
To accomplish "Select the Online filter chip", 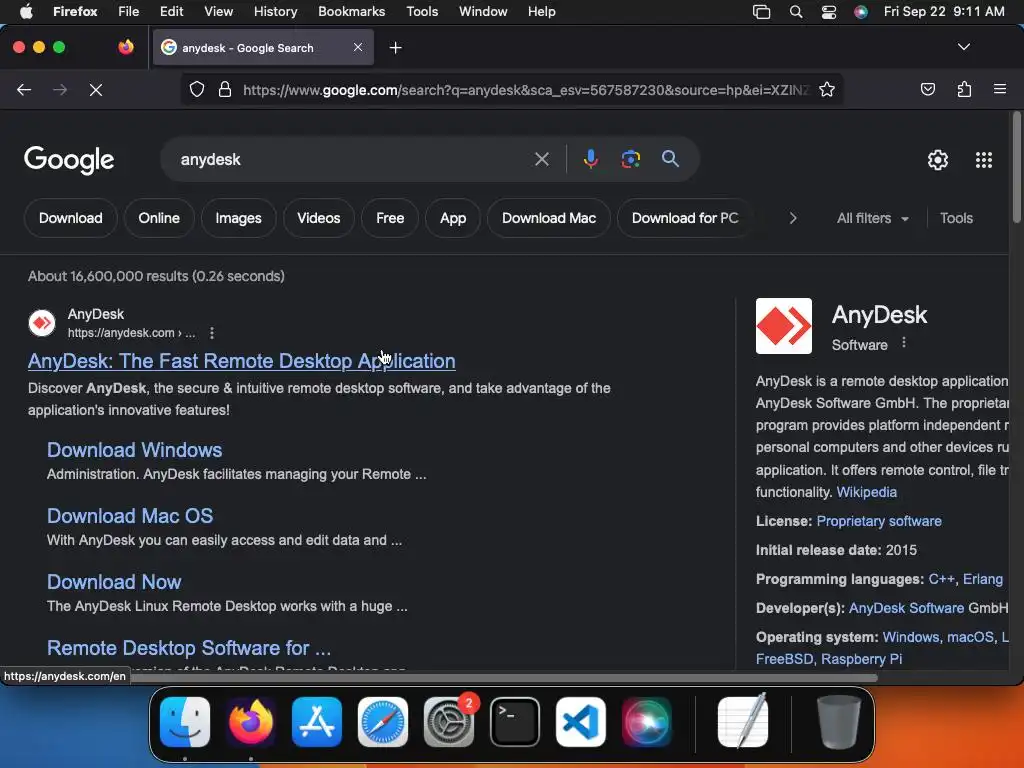I will click(159, 218).
